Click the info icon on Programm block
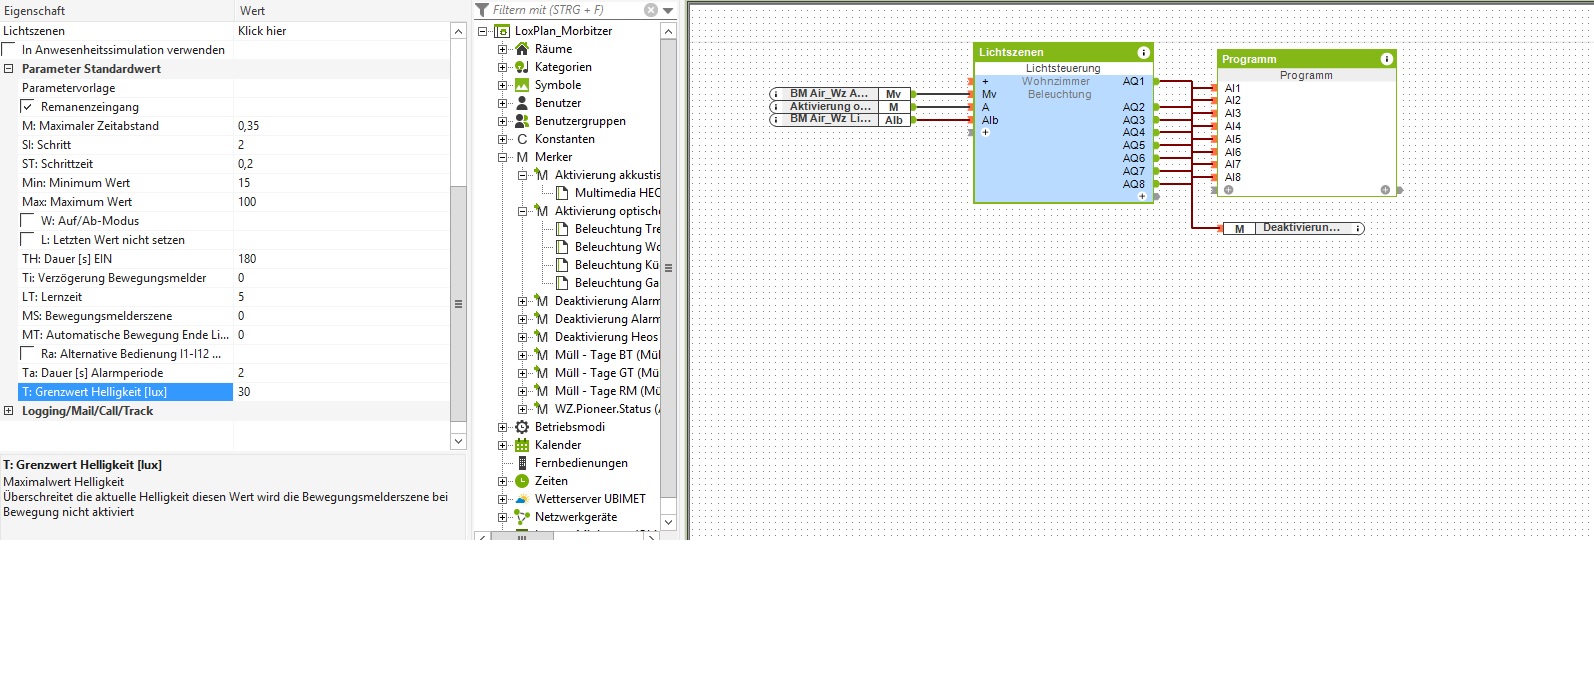The height and width of the screenshot is (697, 1594). point(1386,59)
